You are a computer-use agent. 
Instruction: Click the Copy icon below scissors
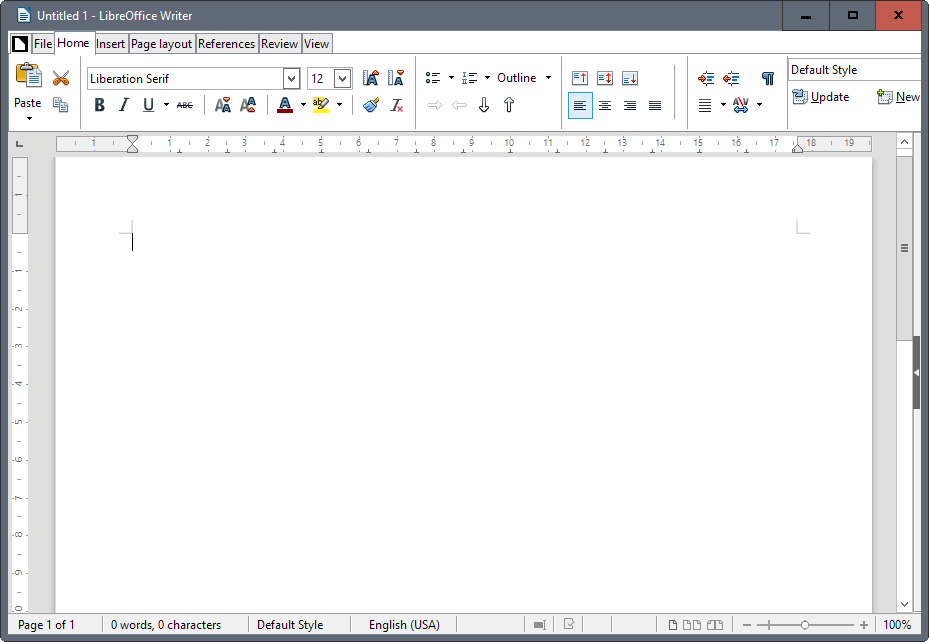pos(60,105)
